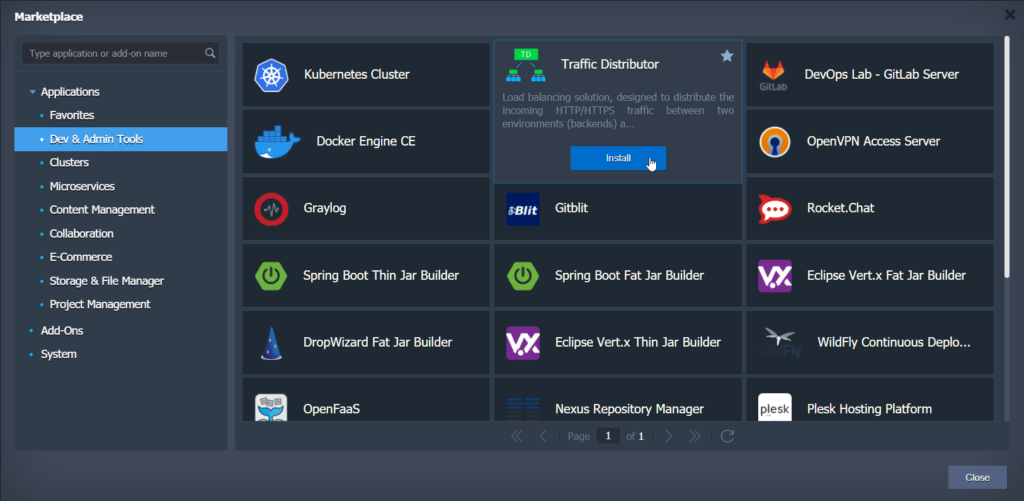
Task: Go to the previous page arrow
Action: tap(543, 436)
